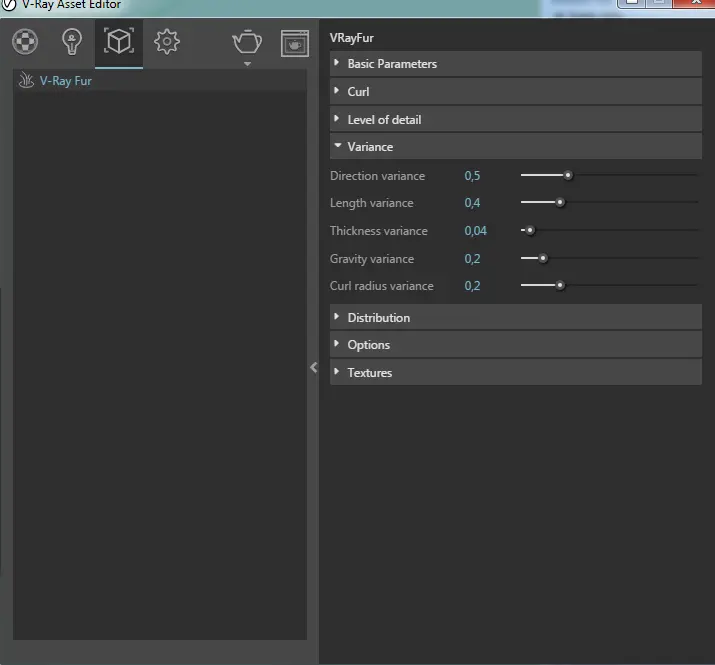Expand the Distribution section
The height and width of the screenshot is (665, 715).
tap(378, 318)
